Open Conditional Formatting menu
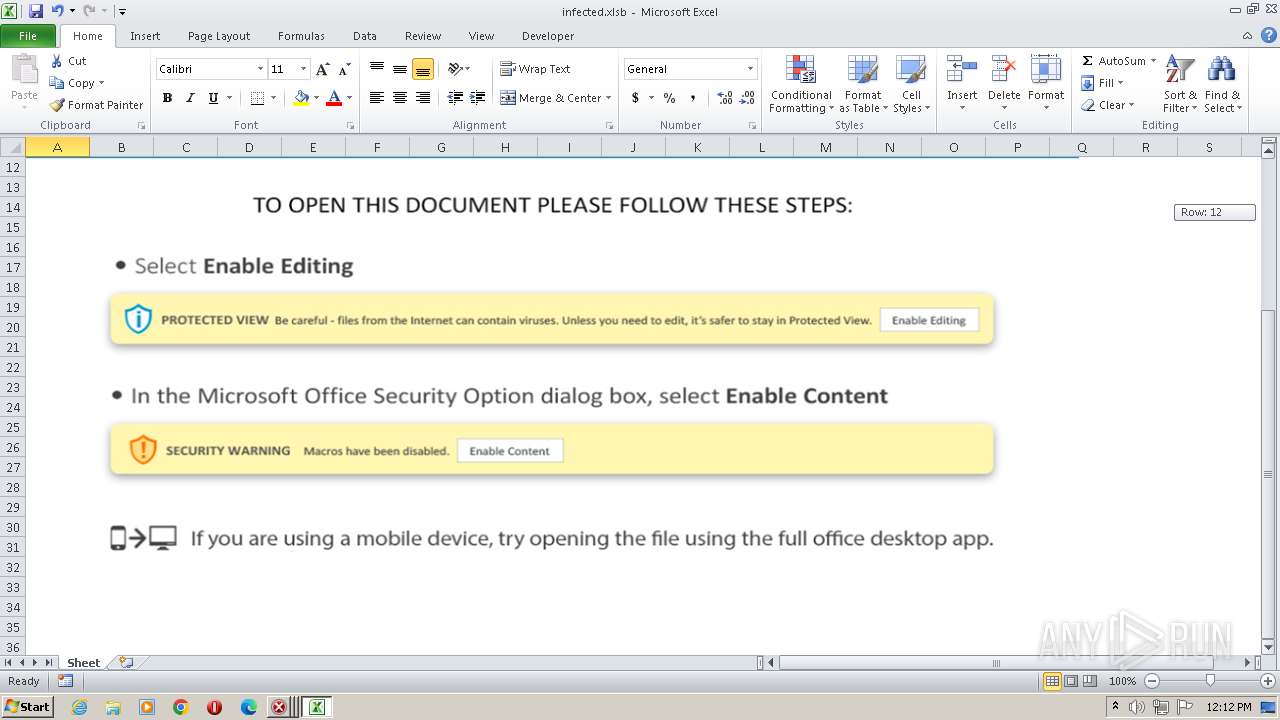 pyautogui.click(x=801, y=84)
